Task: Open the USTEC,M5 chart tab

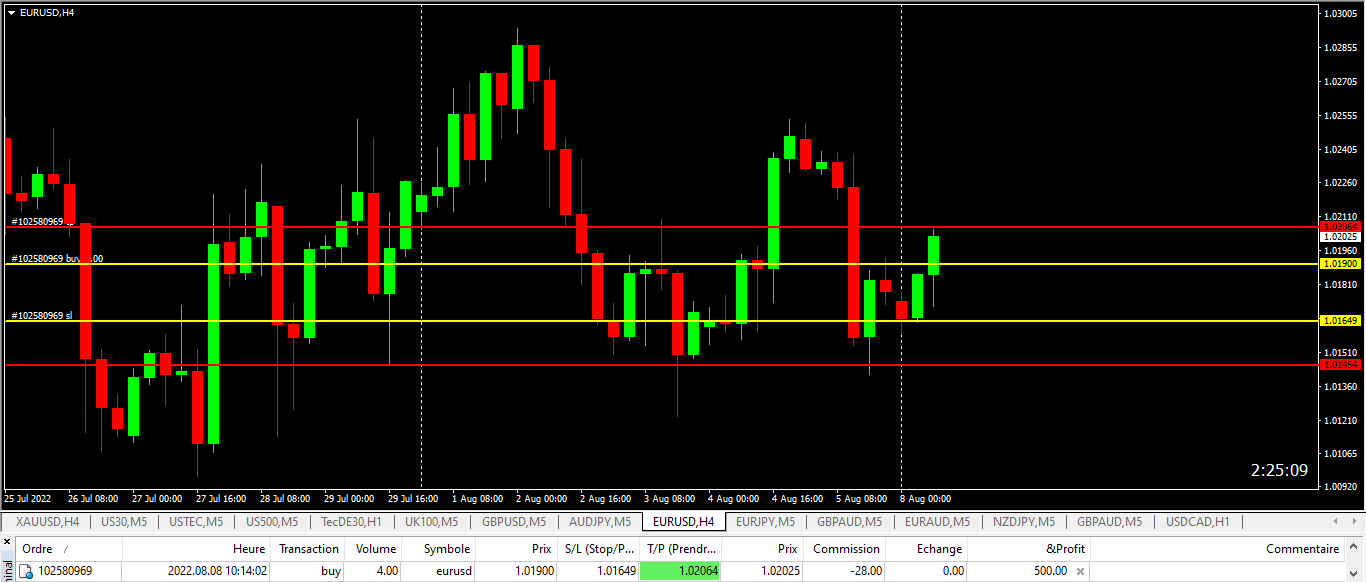Action: pyautogui.click(x=196, y=521)
